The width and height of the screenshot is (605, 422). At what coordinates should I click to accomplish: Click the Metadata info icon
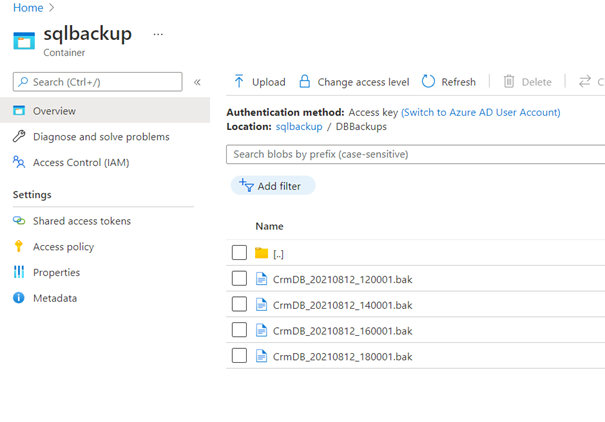click(19, 298)
